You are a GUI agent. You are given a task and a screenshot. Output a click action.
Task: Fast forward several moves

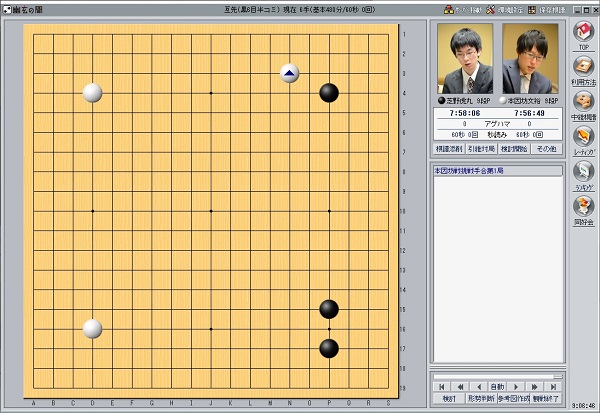[535, 385]
